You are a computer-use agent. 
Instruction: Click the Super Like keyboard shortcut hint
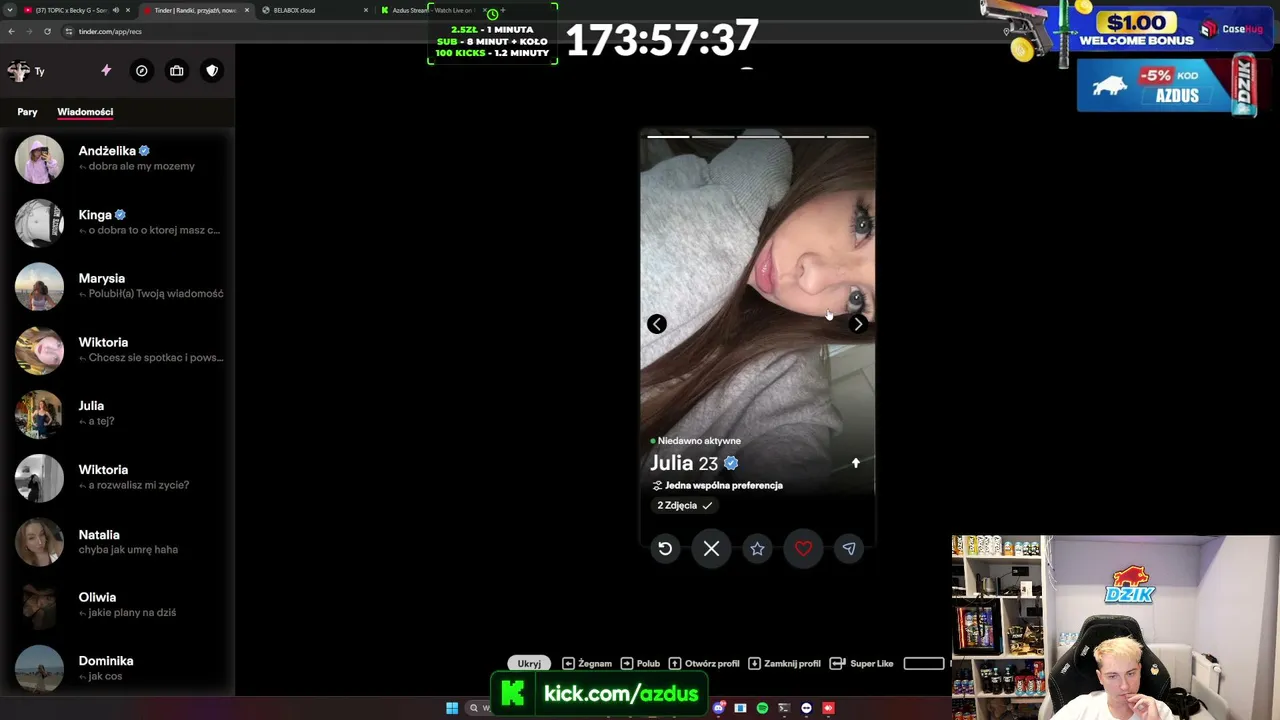(x=861, y=663)
